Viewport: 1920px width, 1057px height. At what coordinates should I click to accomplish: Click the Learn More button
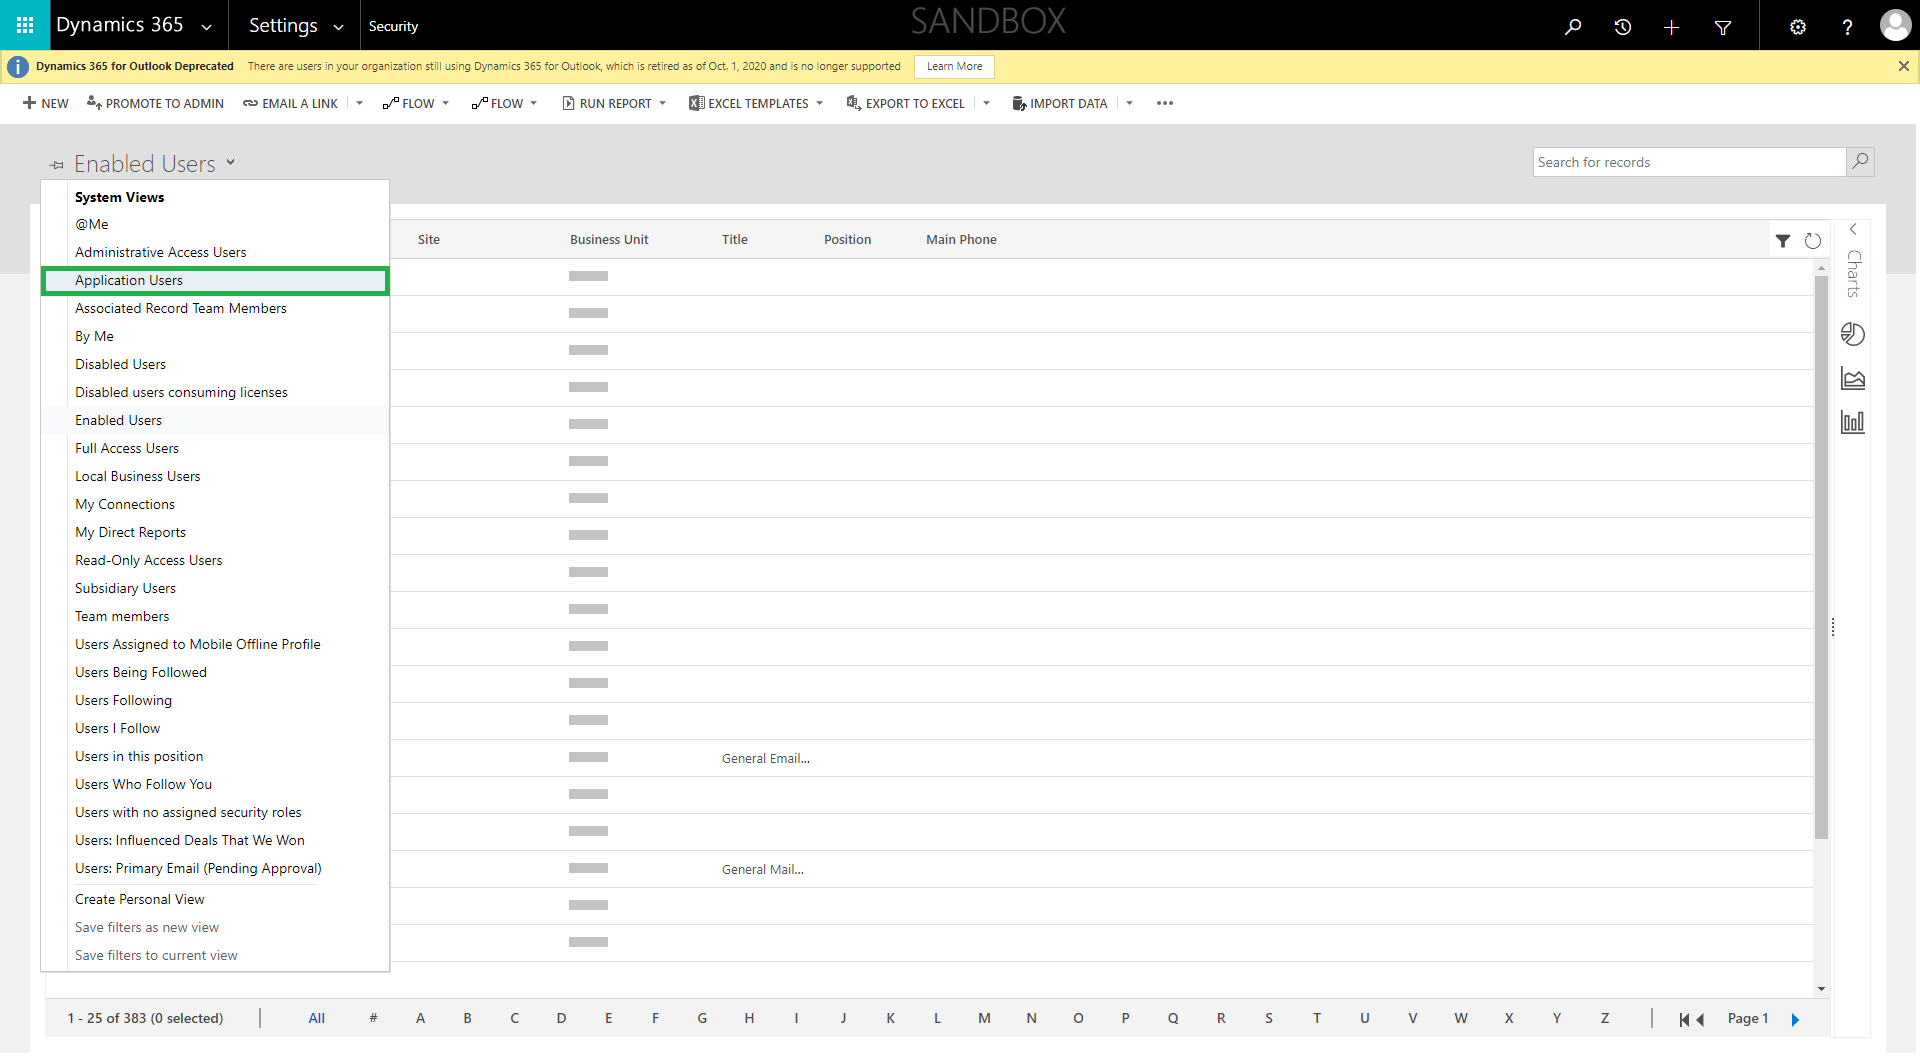953,67
